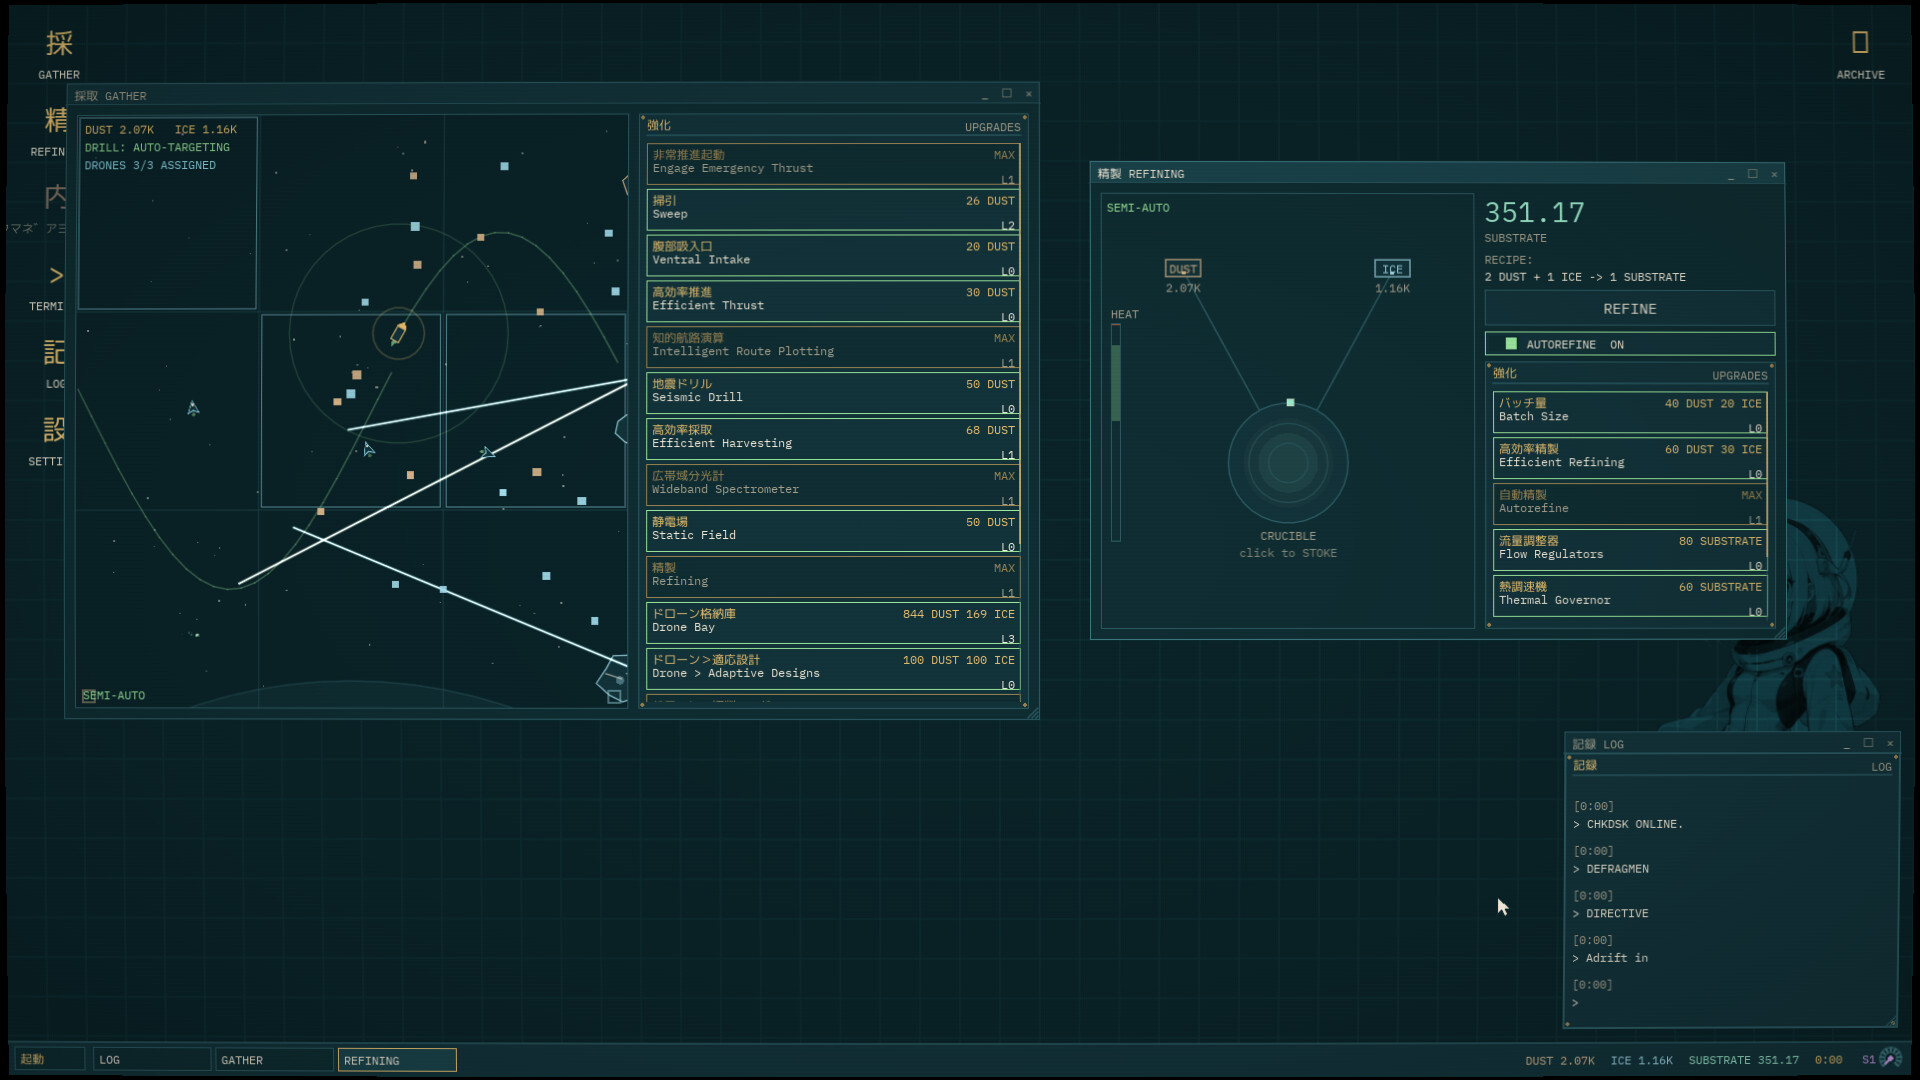Close the Log window
This screenshot has height=1080, width=1920.
tap(1890, 743)
